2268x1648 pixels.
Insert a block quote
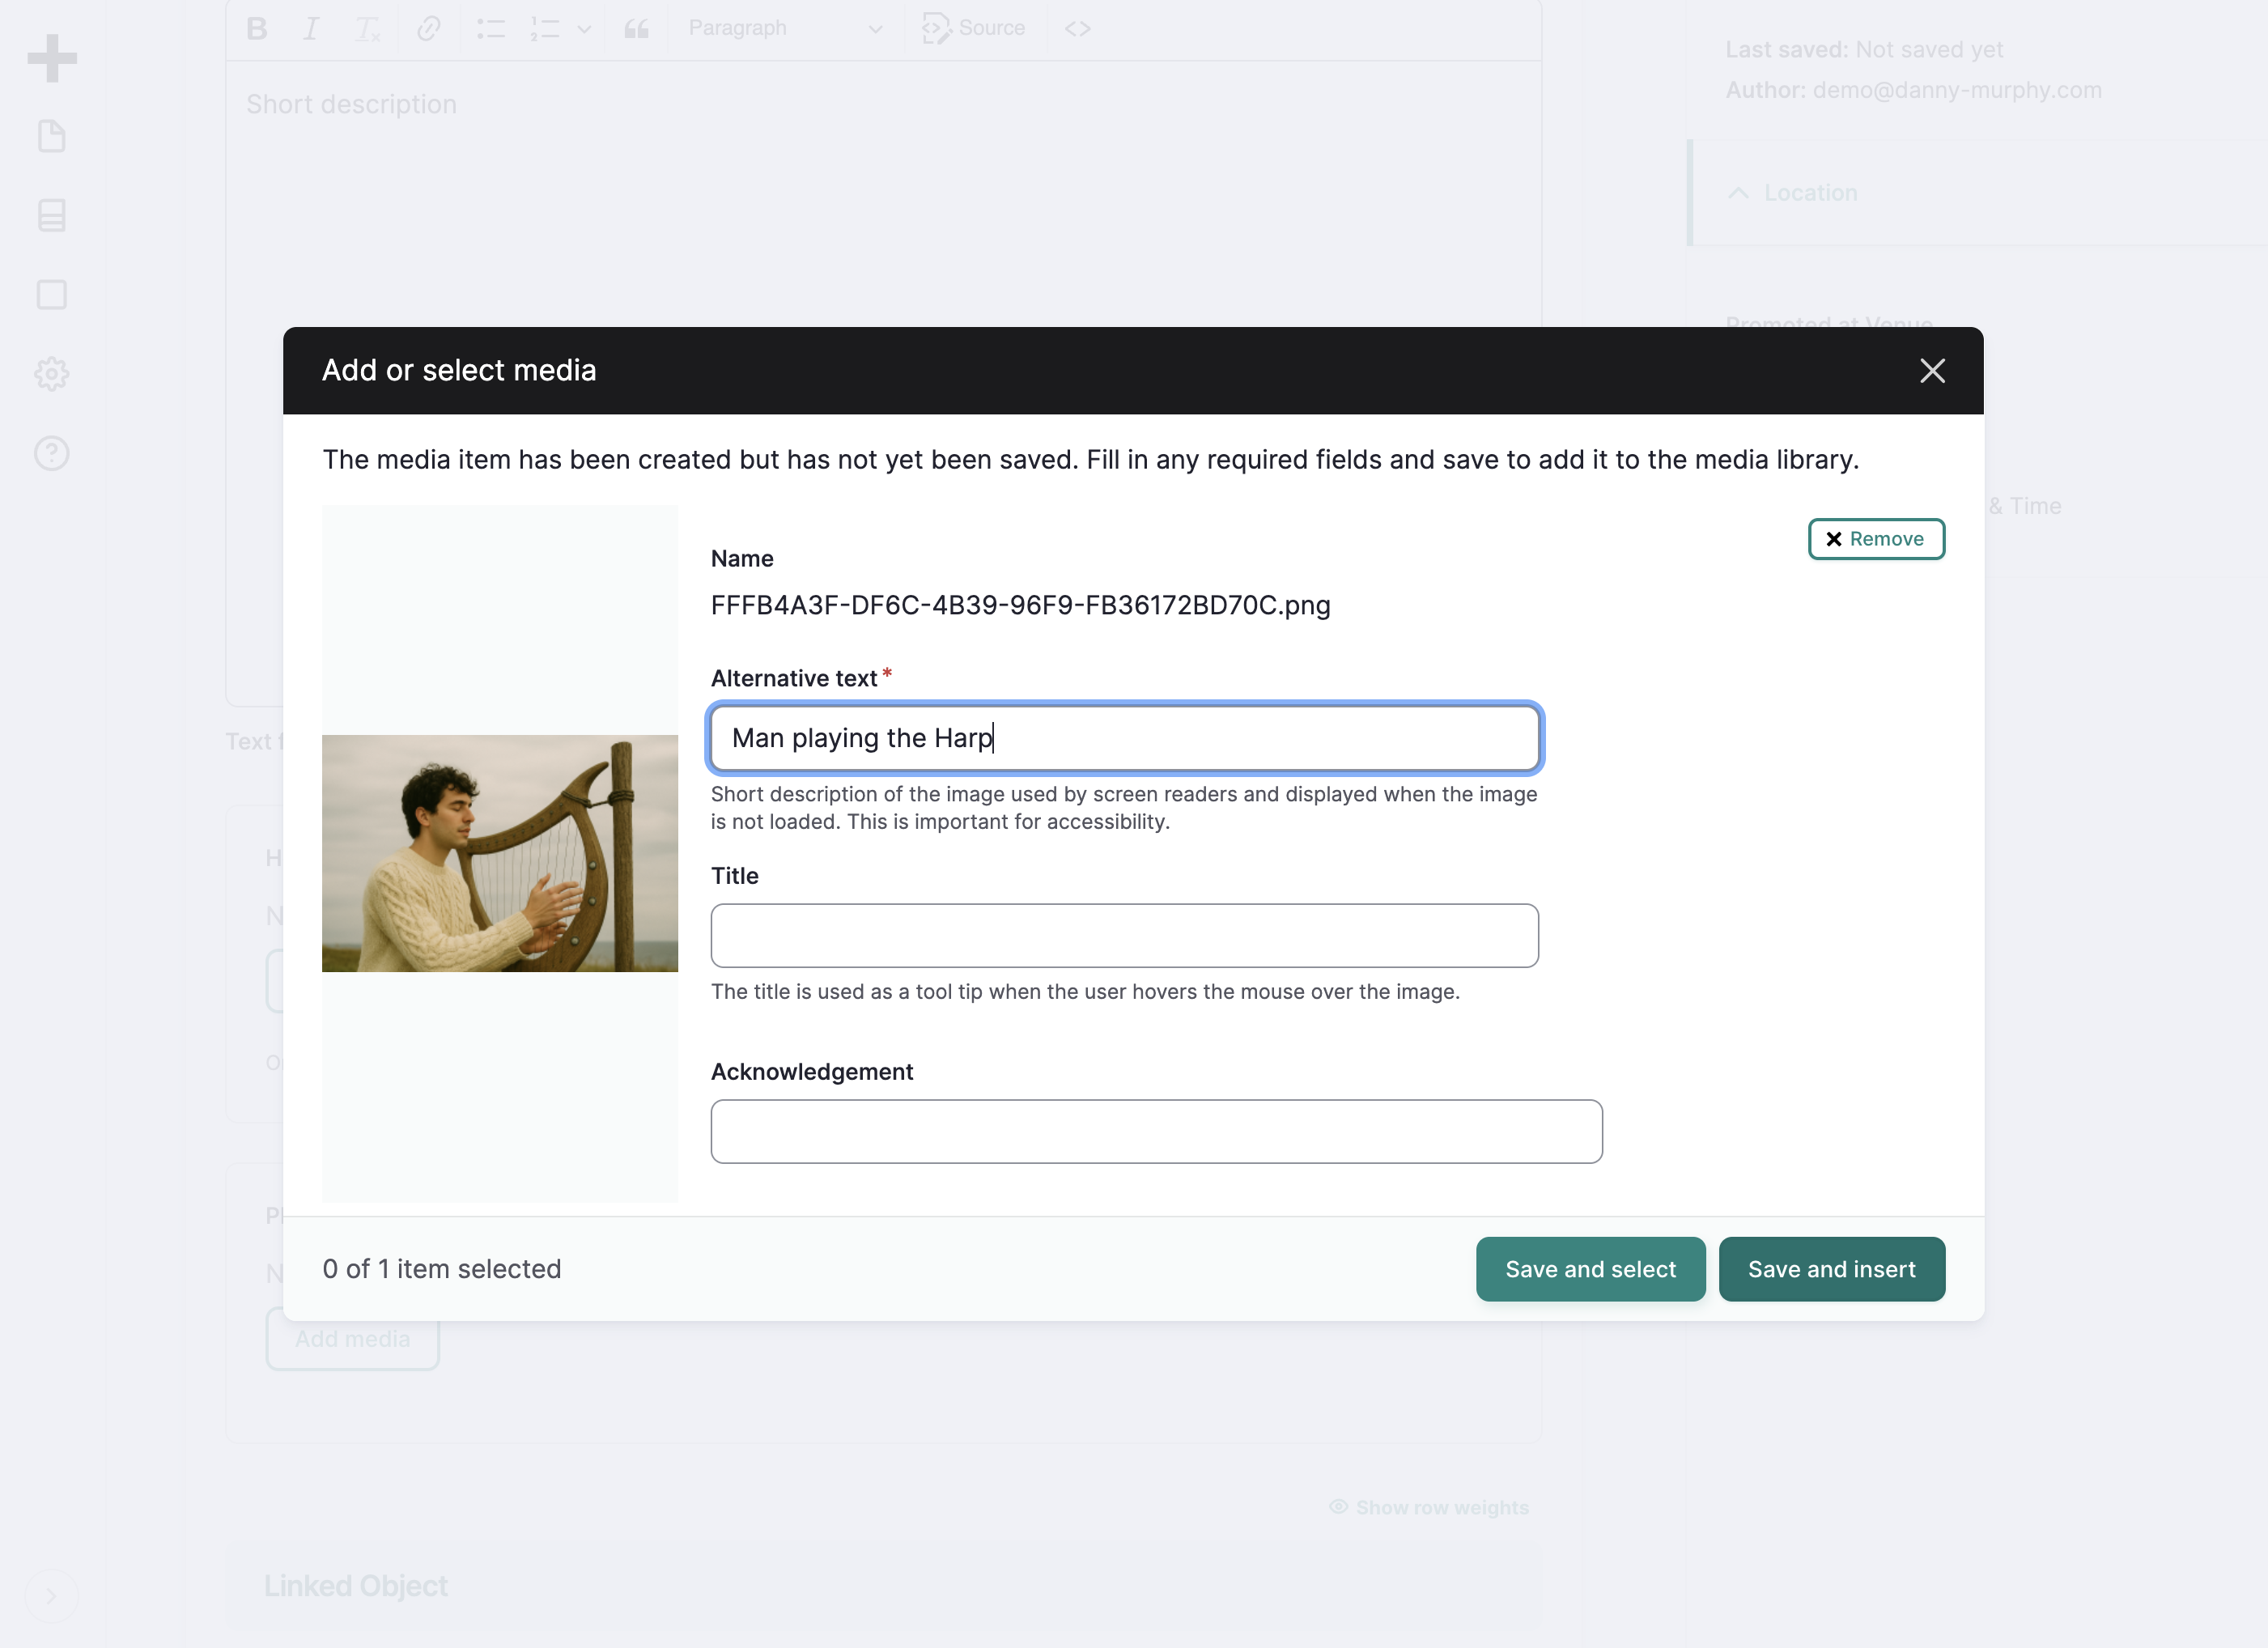(637, 29)
